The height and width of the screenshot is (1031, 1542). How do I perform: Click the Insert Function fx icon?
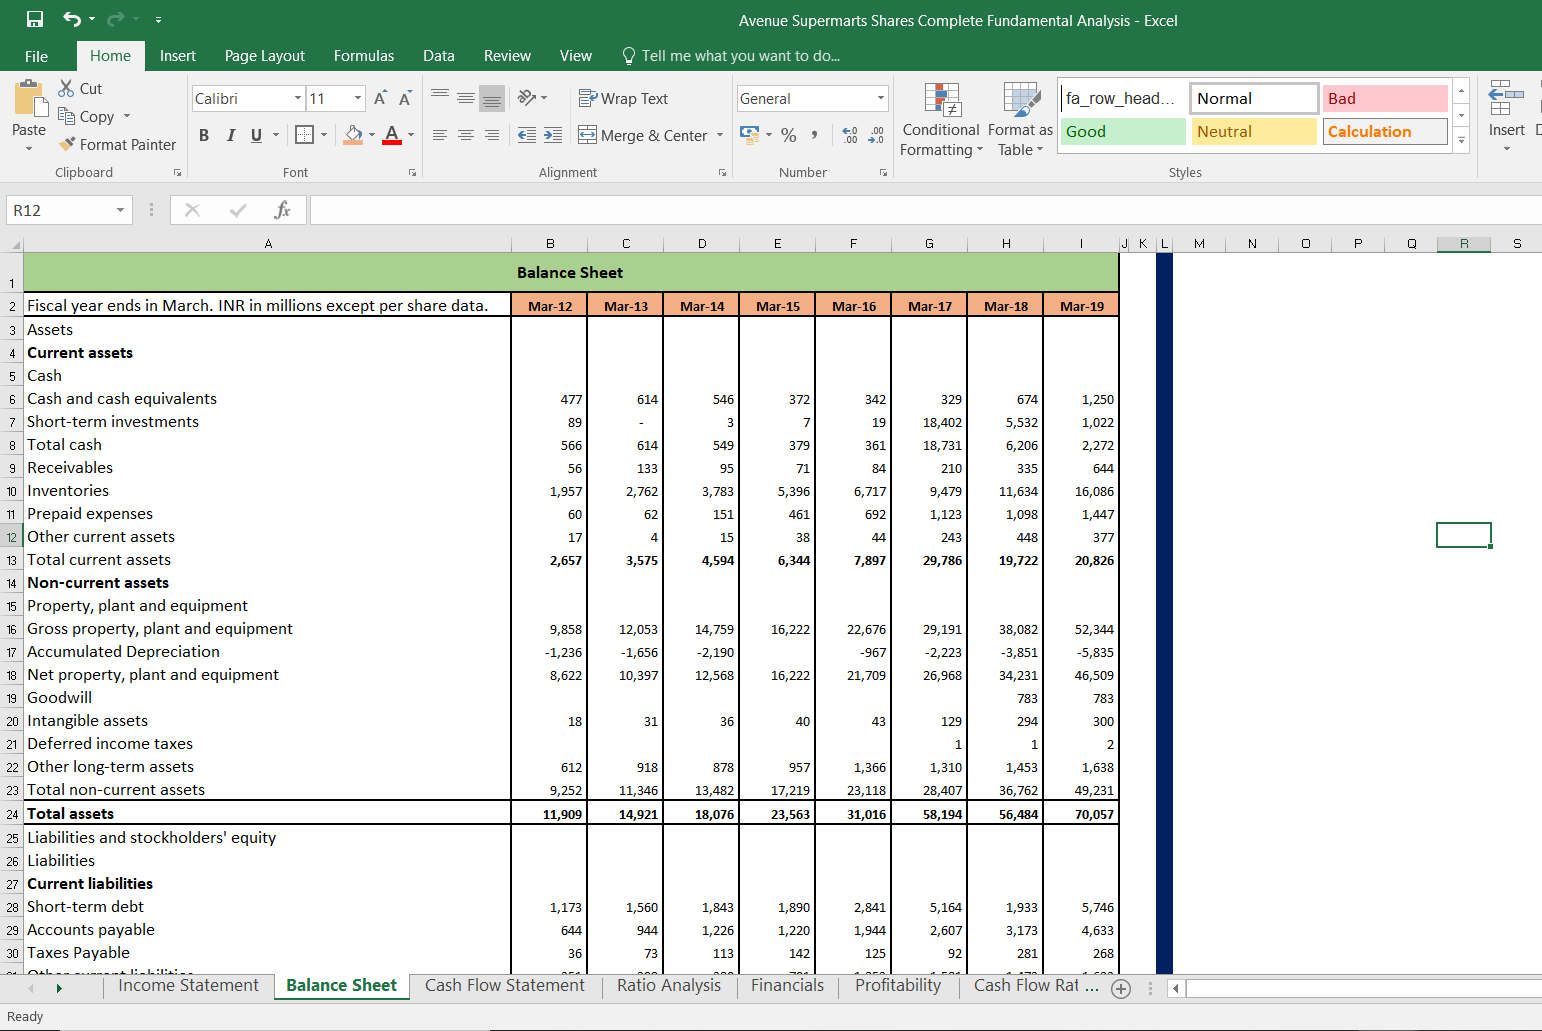[x=282, y=210]
